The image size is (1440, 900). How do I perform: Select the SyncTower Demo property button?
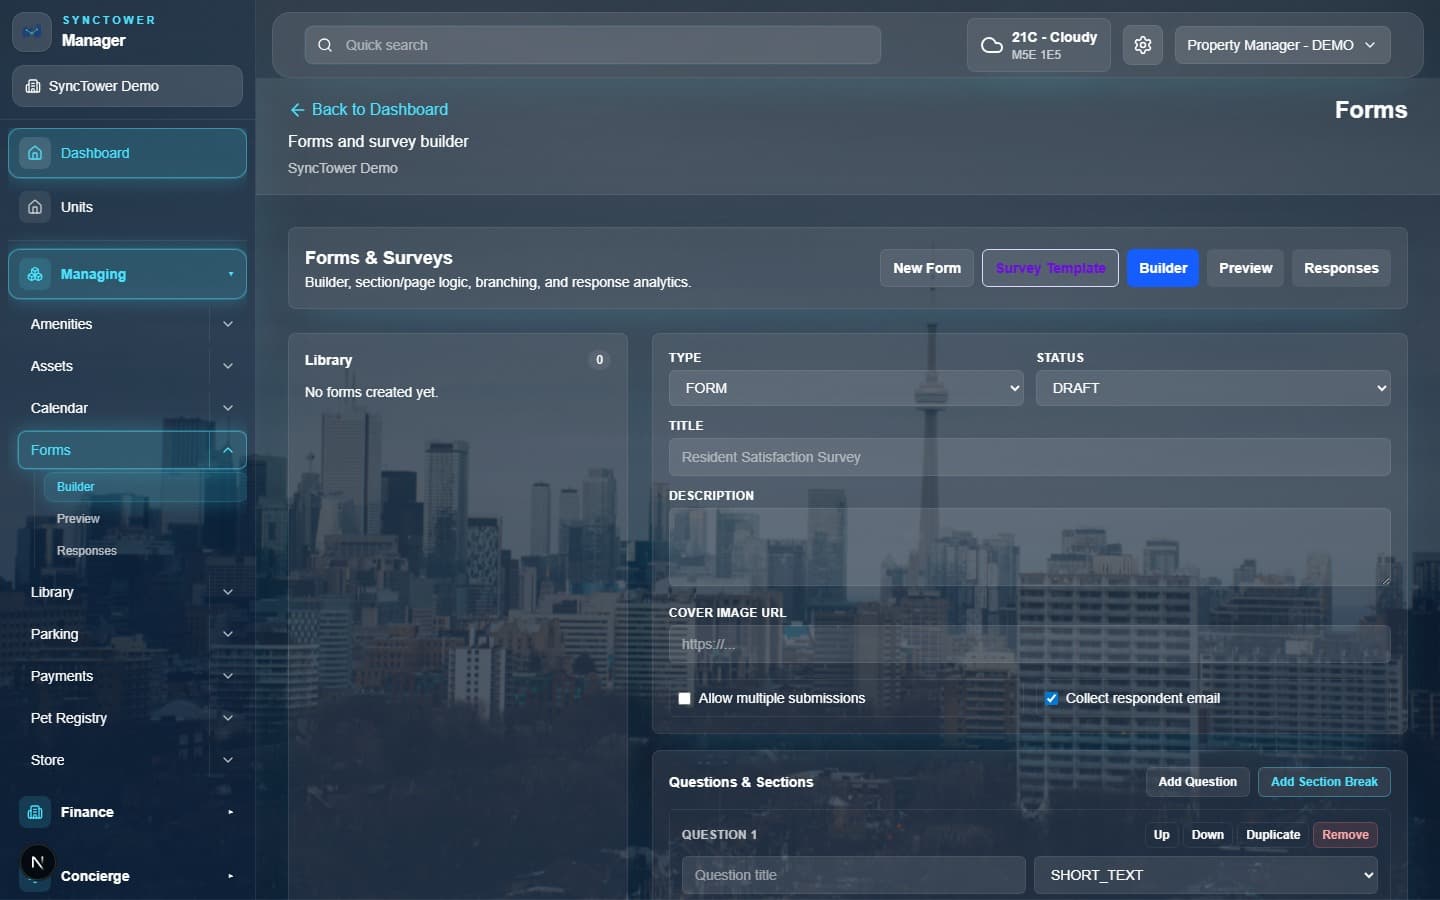click(127, 86)
